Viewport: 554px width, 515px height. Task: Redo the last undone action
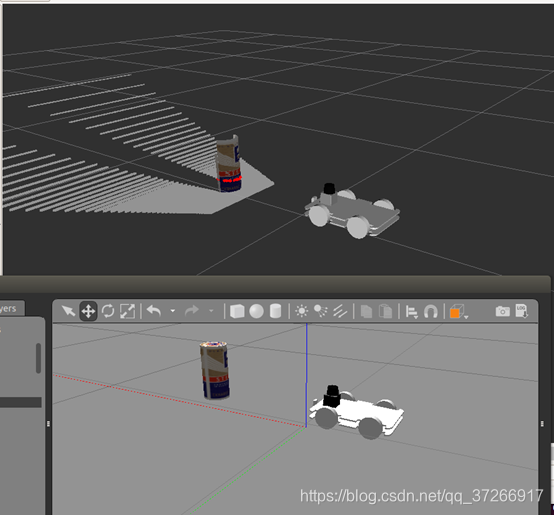(x=192, y=311)
